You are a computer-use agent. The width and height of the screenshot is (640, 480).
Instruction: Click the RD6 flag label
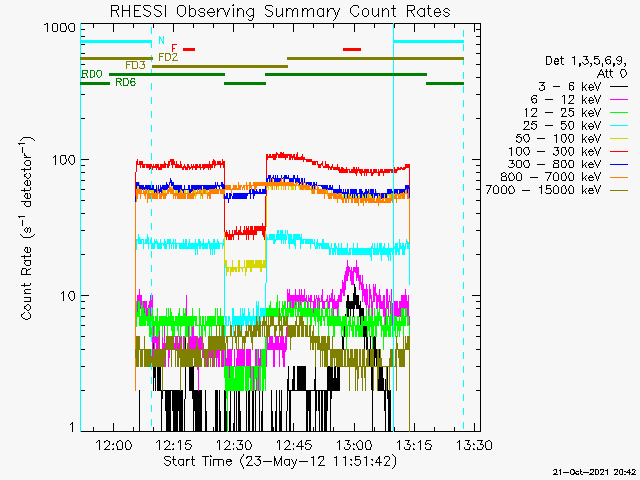point(125,82)
